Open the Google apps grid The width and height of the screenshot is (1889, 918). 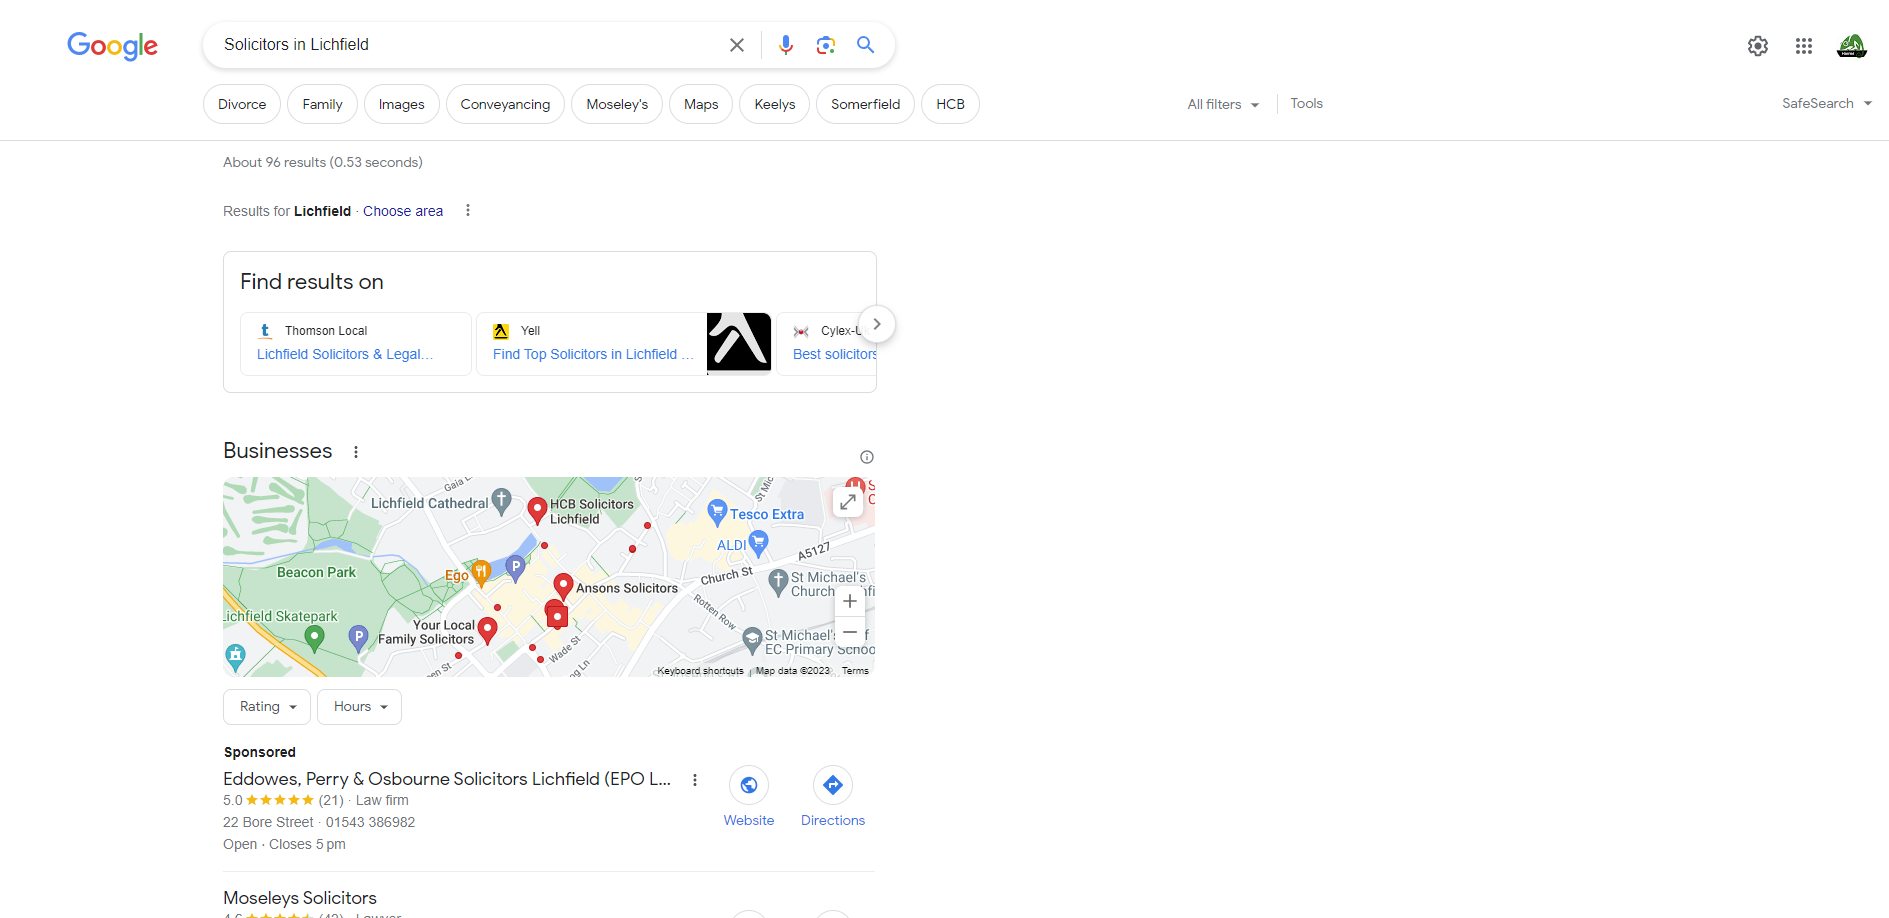[1804, 46]
